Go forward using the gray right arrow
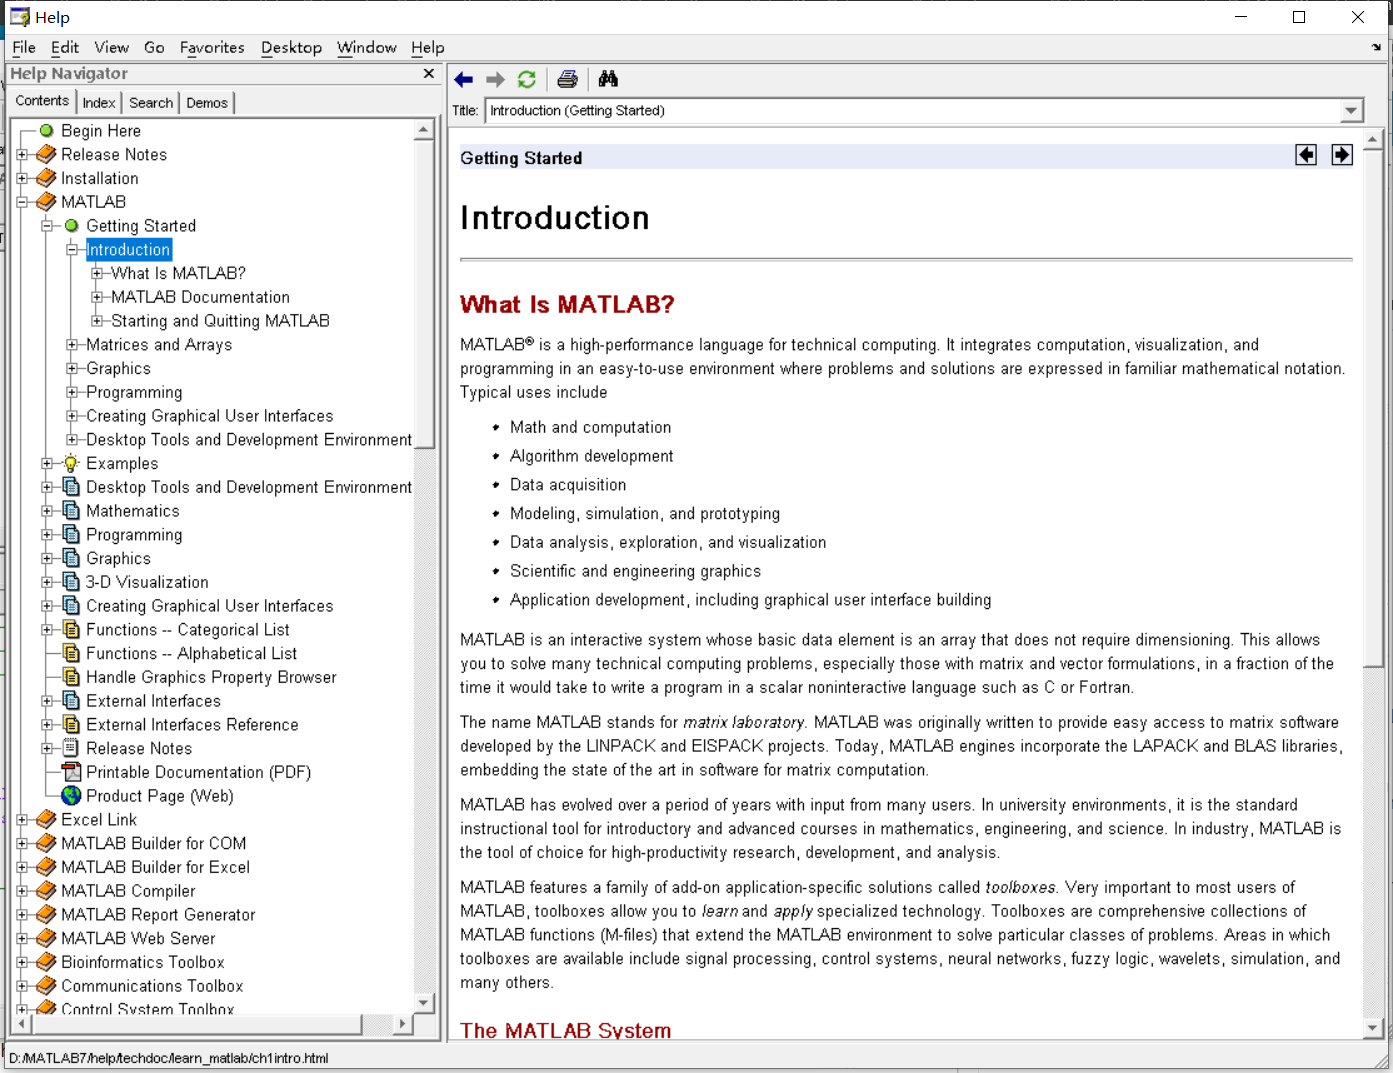This screenshot has height=1073, width=1393. [495, 80]
